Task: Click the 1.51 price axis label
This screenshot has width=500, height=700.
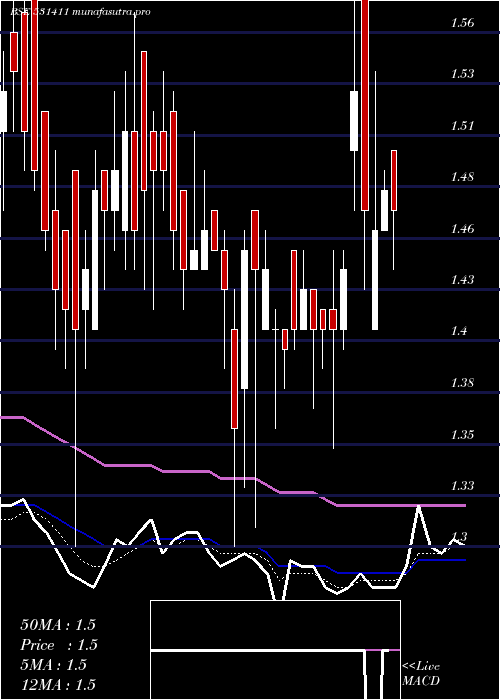Action: pyautogui.click(x=462, y=126)
